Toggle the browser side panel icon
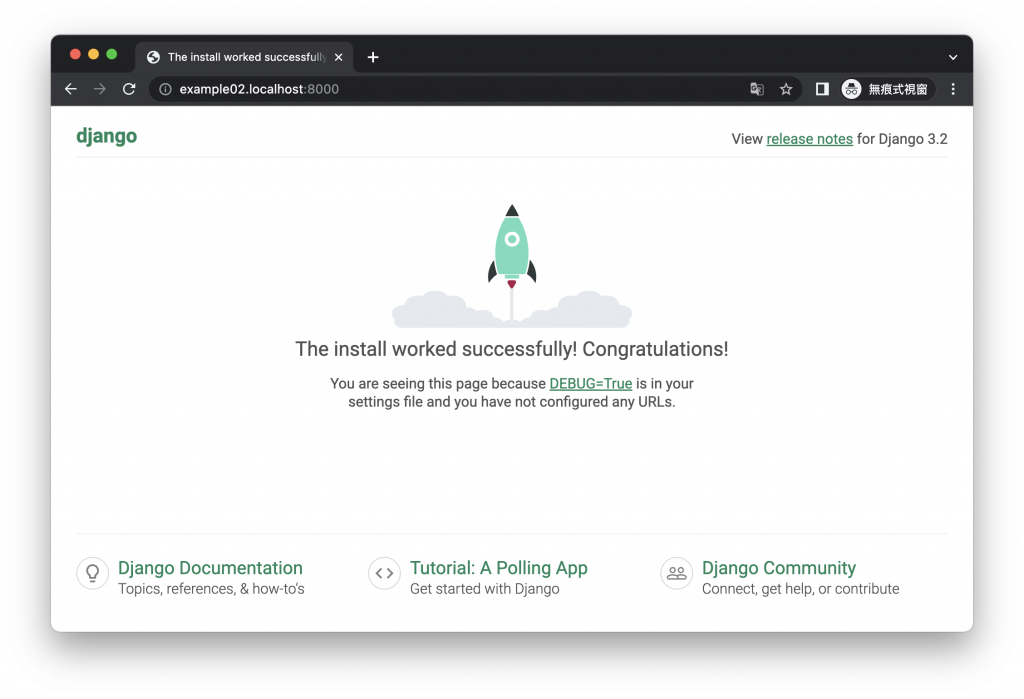The height and width of the screenshot is (699, 1024). point(822,89)
